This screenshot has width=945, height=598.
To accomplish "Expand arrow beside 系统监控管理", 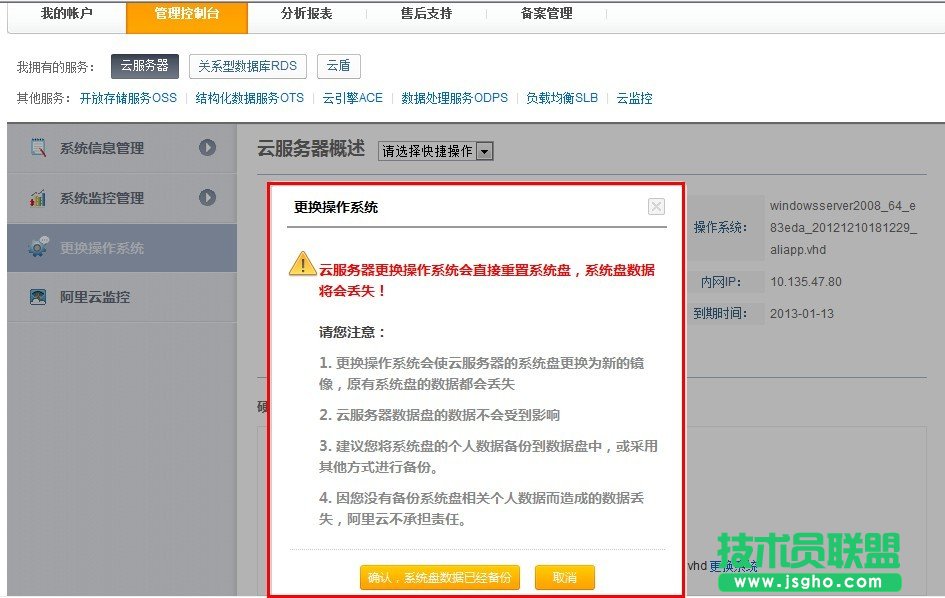I will [207, 198].
